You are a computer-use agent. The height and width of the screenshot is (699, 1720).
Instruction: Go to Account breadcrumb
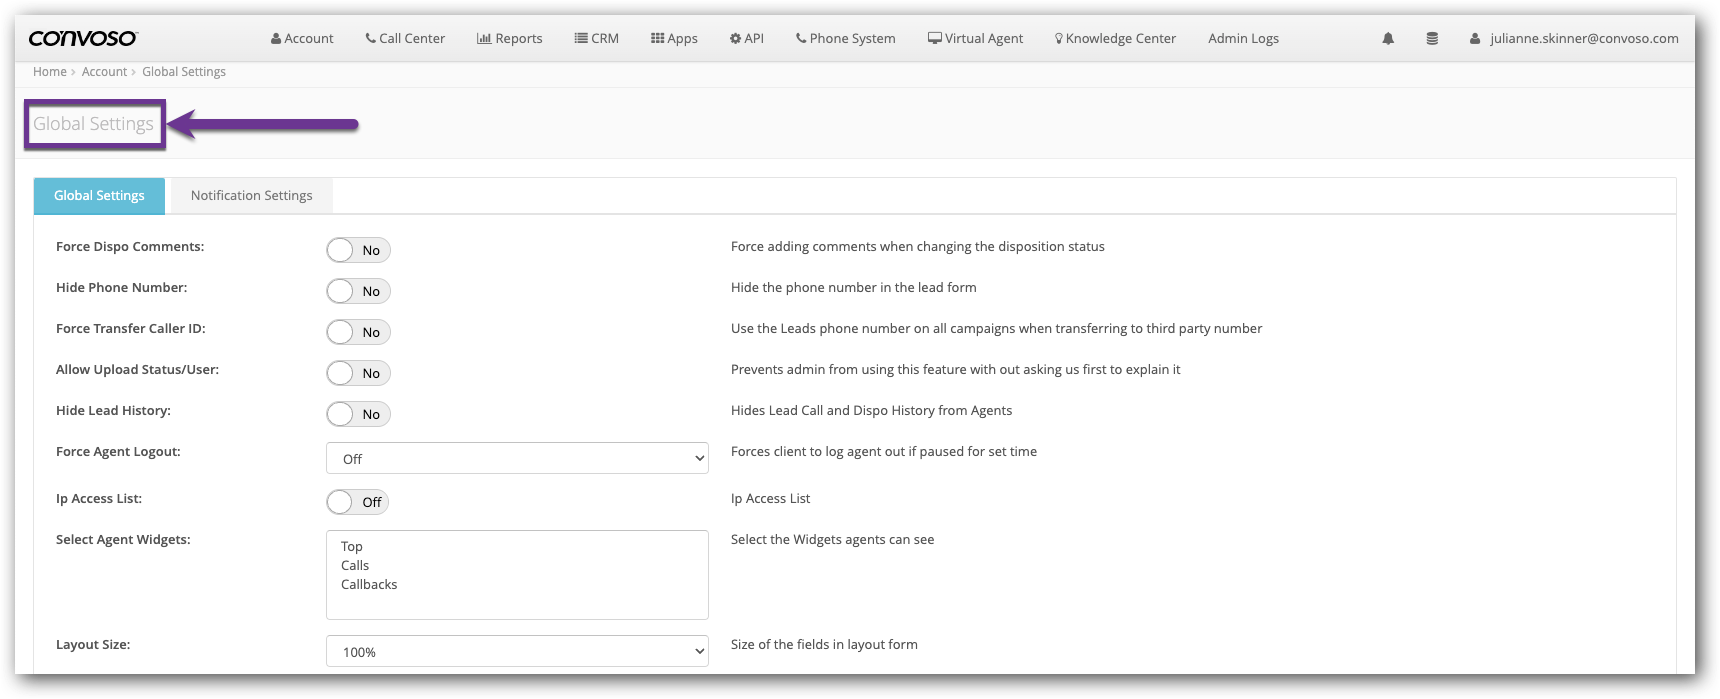[104, 72]
